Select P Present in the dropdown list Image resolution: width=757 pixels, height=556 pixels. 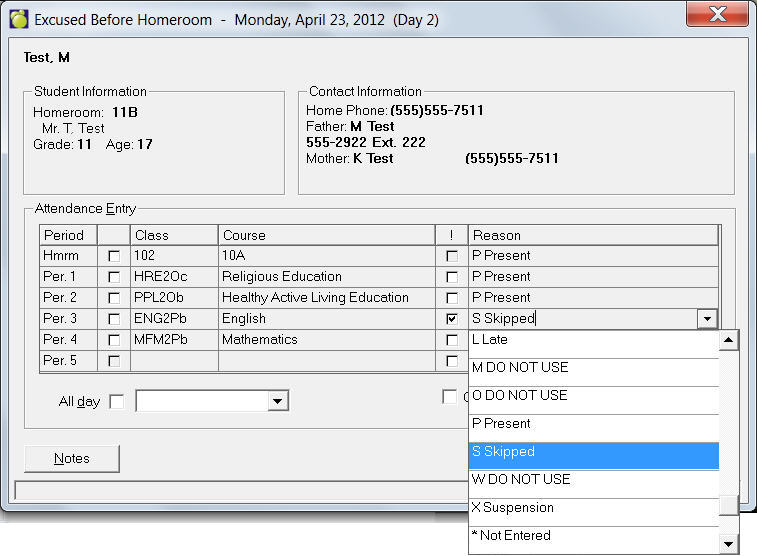[x=593, y=424]
